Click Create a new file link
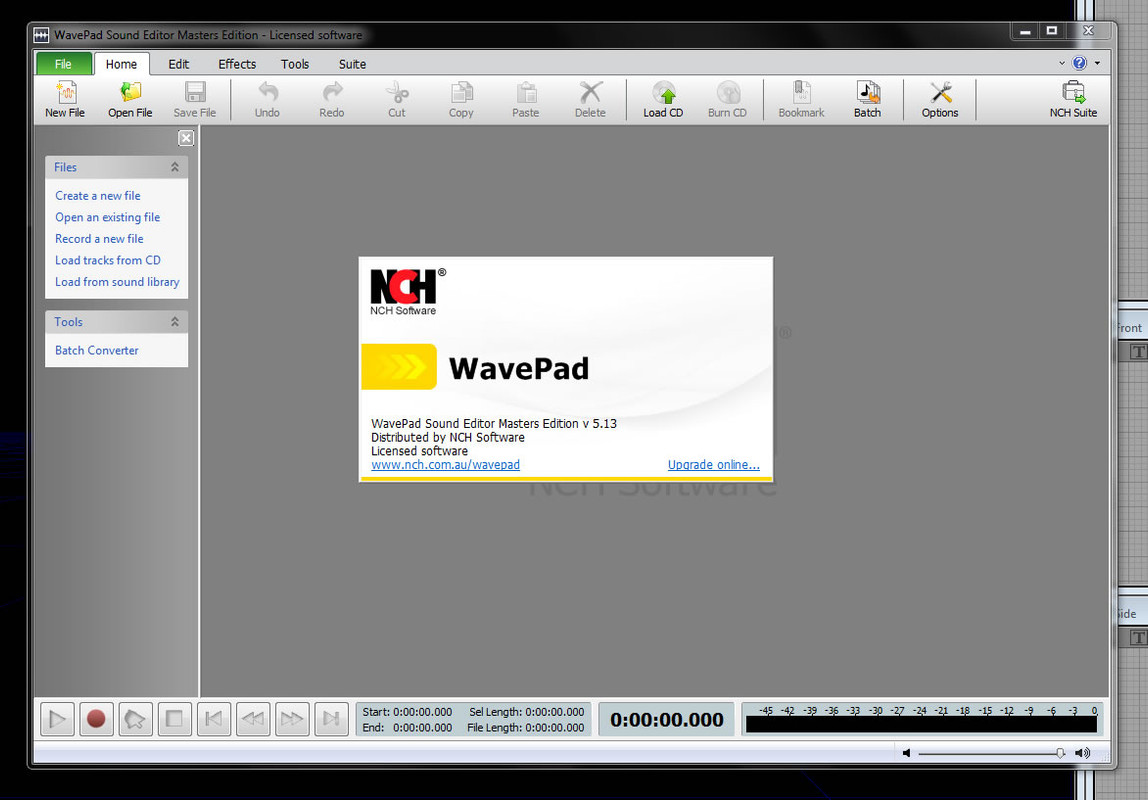 point(98,195)
